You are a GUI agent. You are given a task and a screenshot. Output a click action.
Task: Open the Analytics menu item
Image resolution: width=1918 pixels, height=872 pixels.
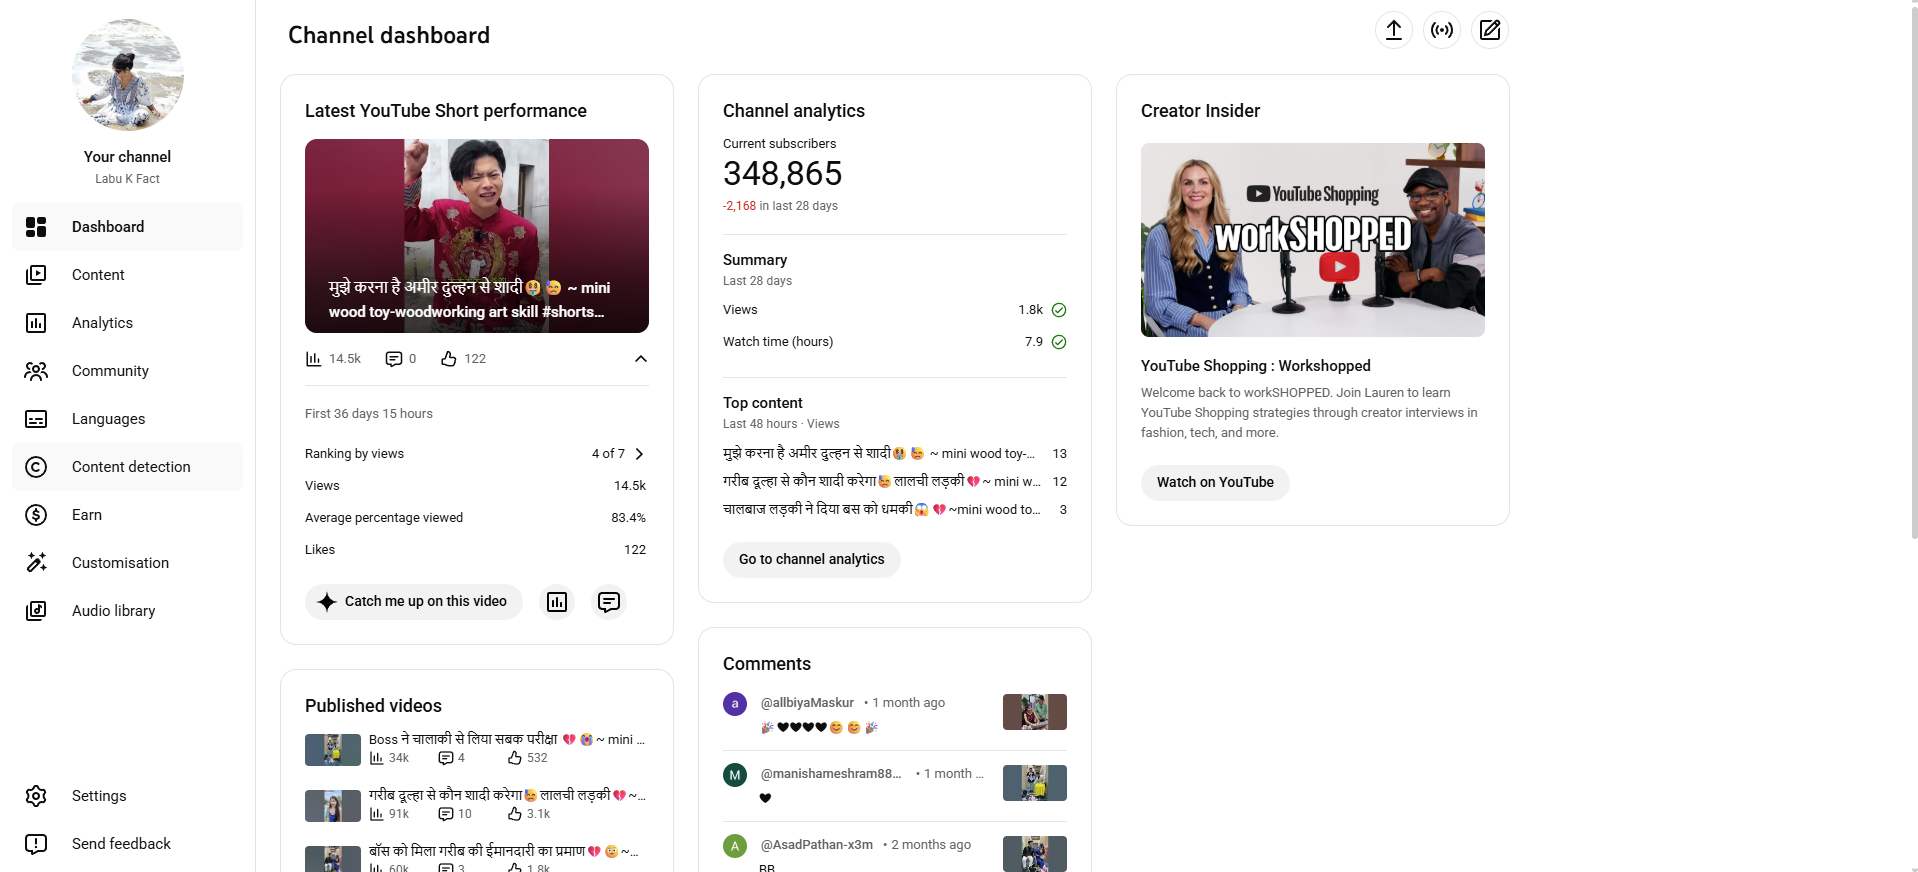coord(127,323)
